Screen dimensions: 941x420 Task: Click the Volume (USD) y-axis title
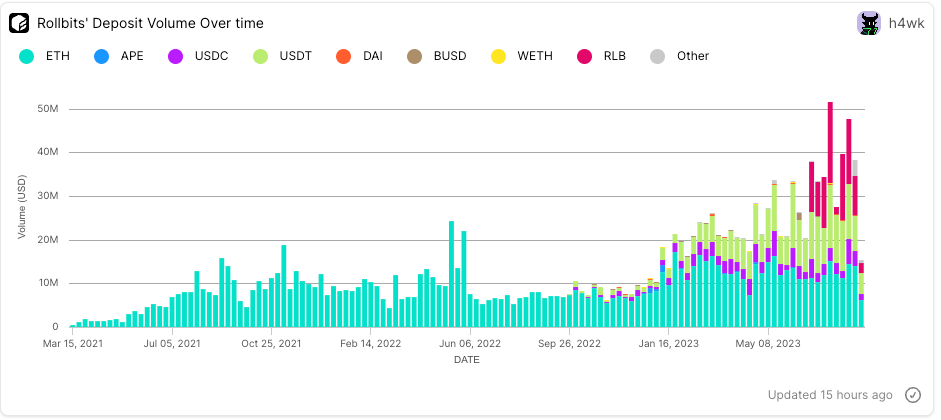(x=22, y=207)
